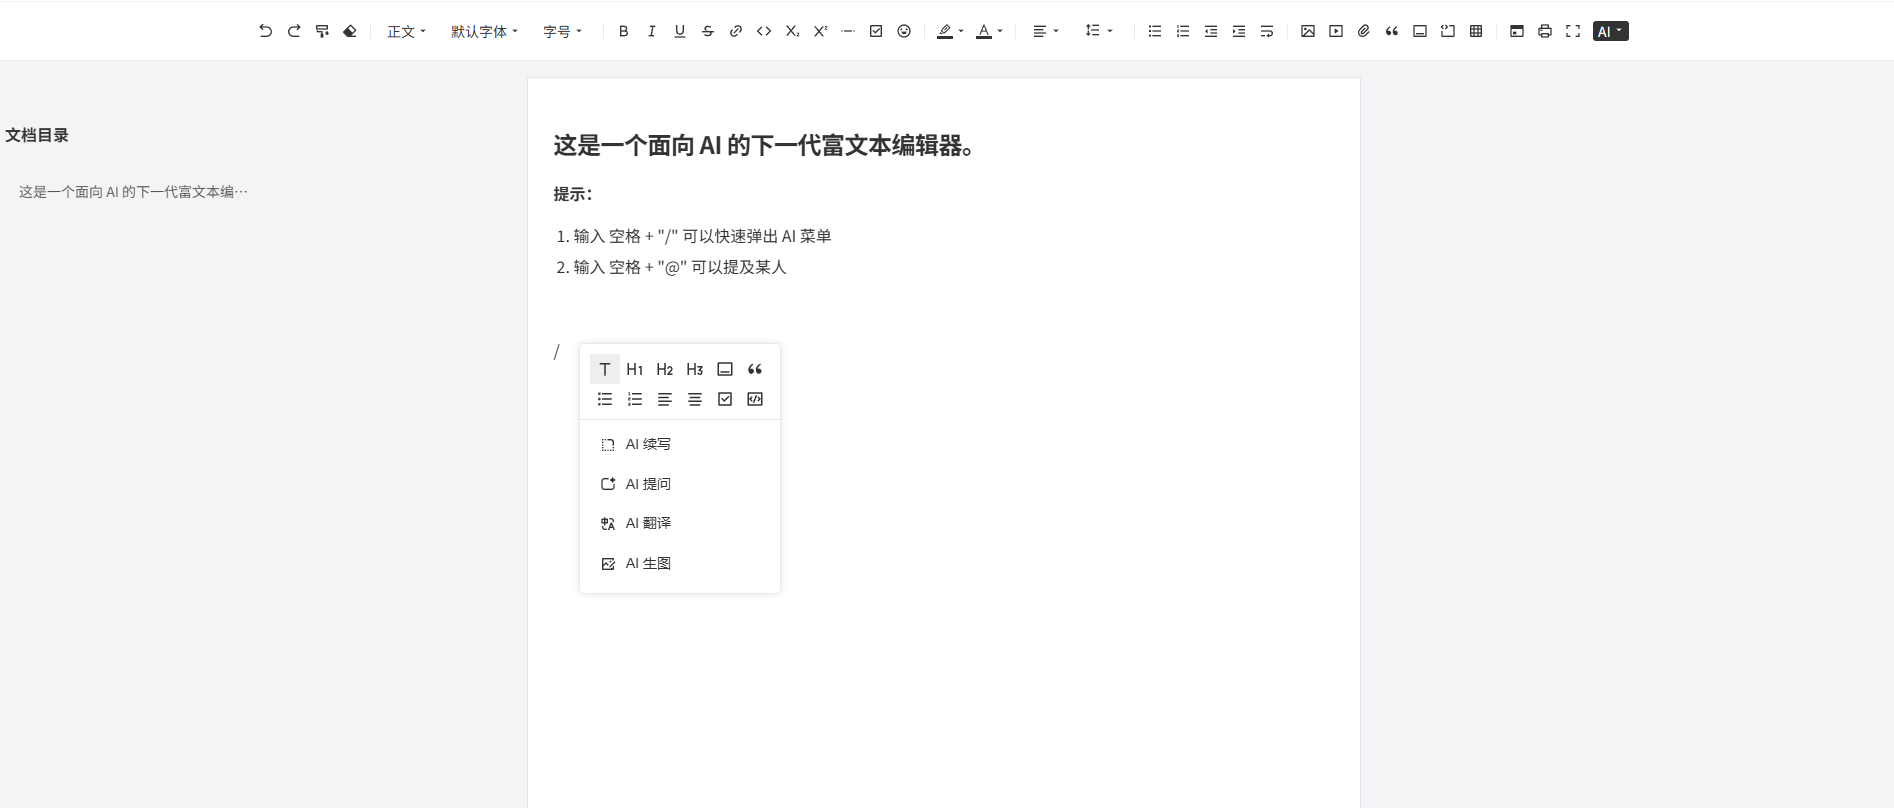Click the printer icon
Viewport: 1894px width, 808px height.
[1545, 31]
